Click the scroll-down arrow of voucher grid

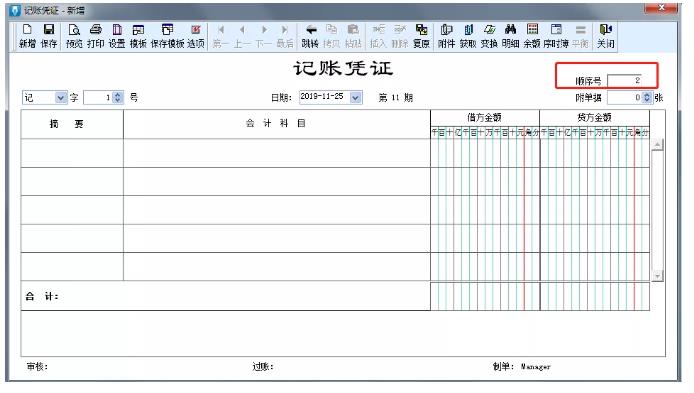(658, 275)
